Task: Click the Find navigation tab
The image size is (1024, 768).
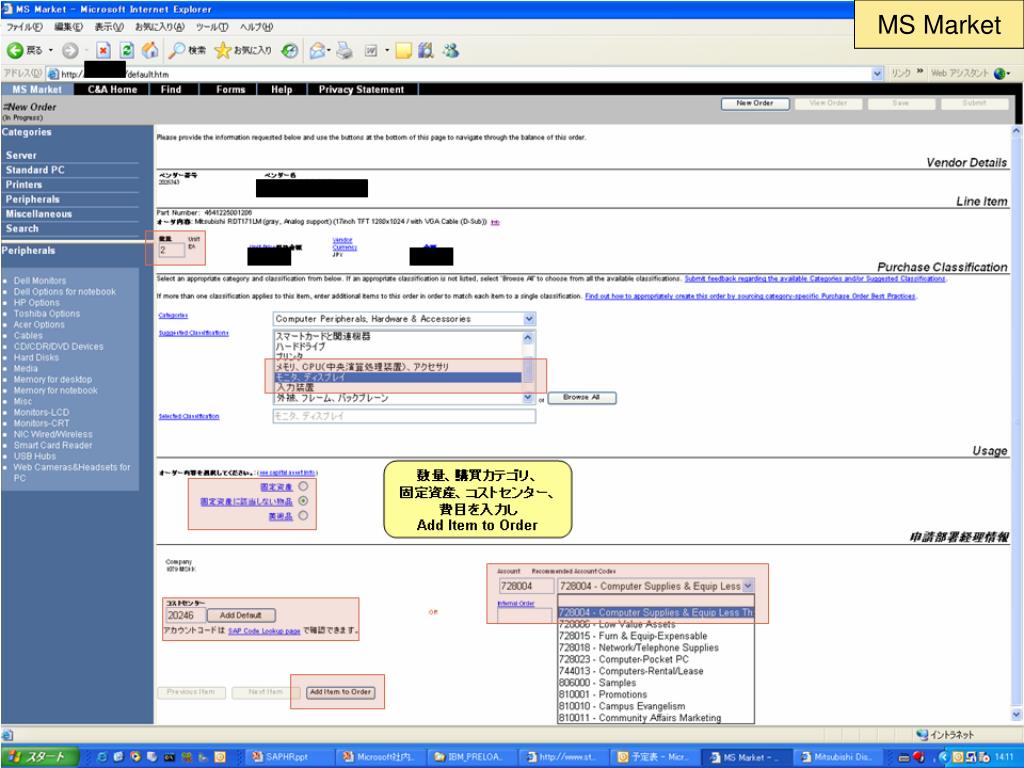Action: (171, 89)
